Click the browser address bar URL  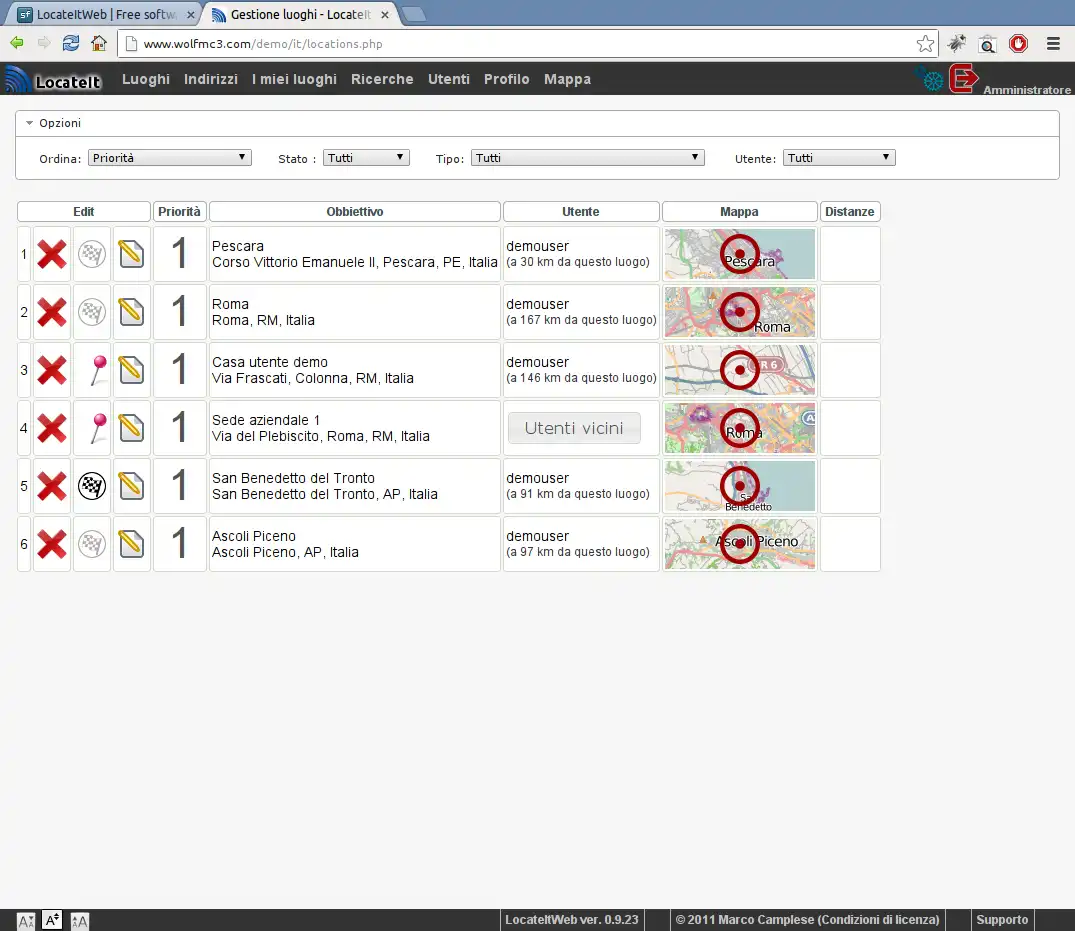[x=263, y=44]
